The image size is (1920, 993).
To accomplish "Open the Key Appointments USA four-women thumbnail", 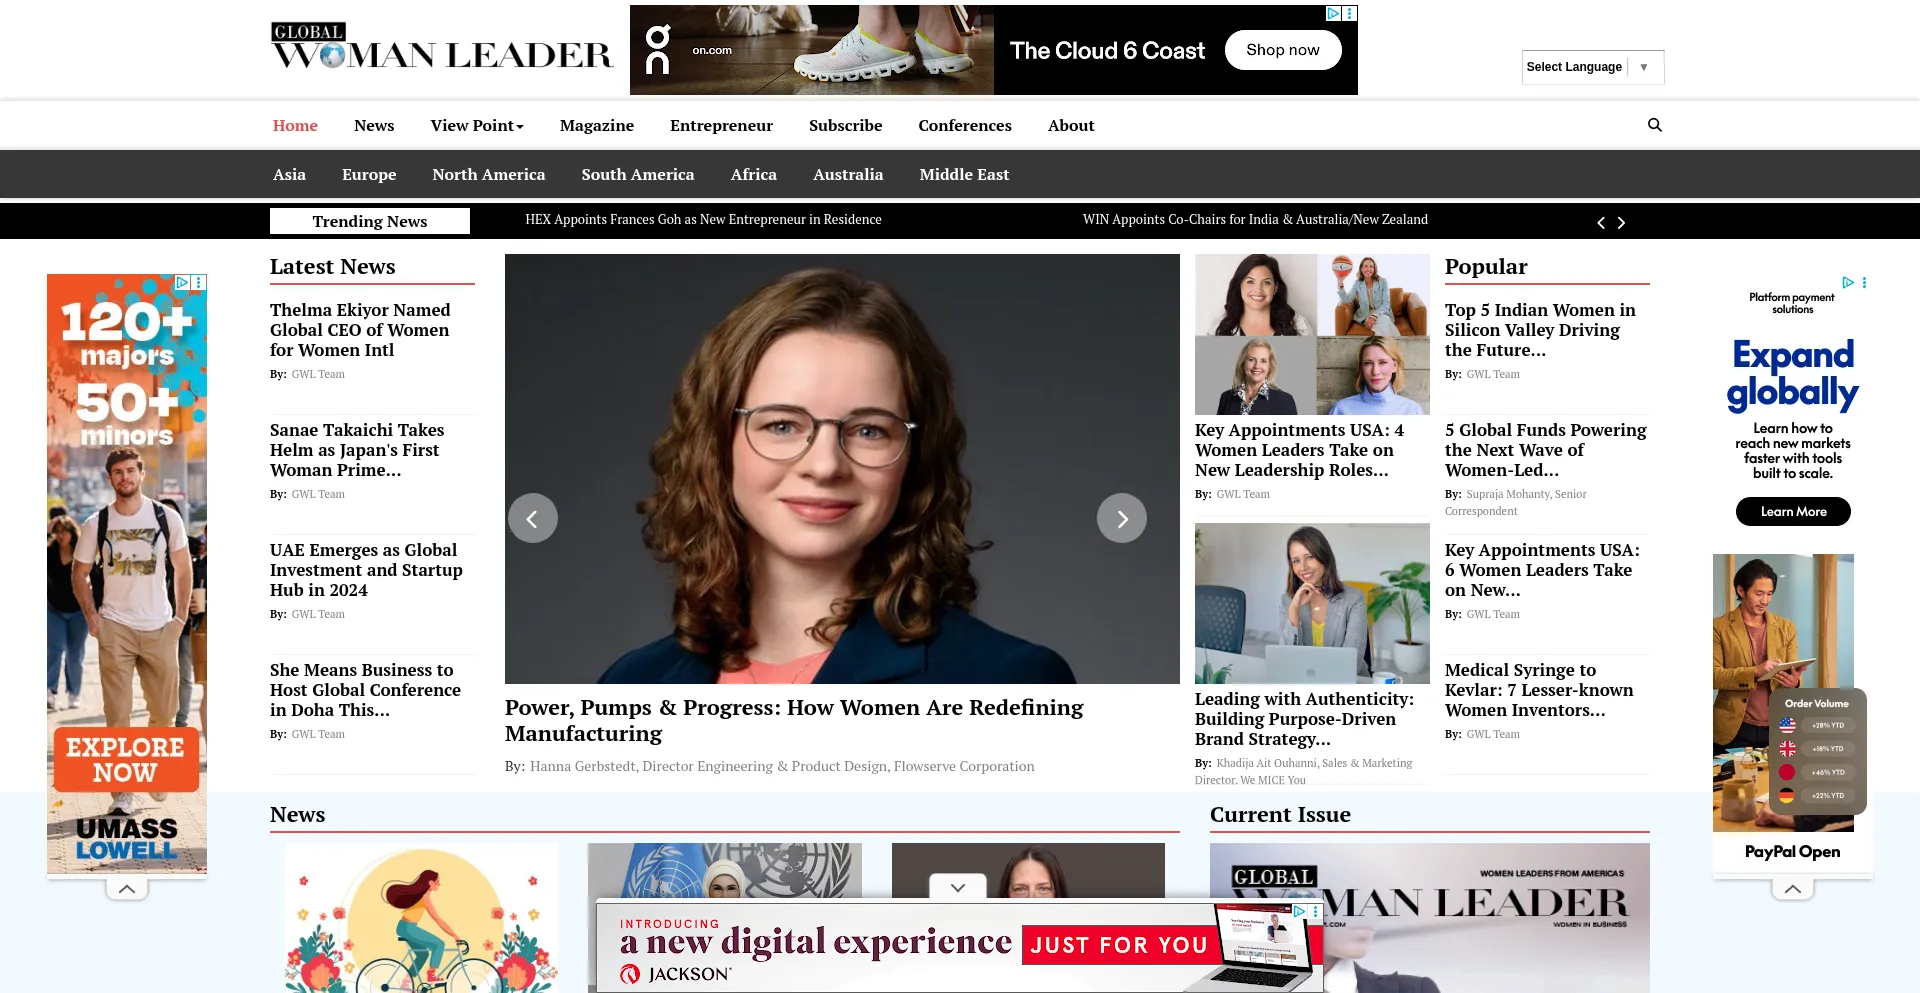I will [x=1312, y=334].
